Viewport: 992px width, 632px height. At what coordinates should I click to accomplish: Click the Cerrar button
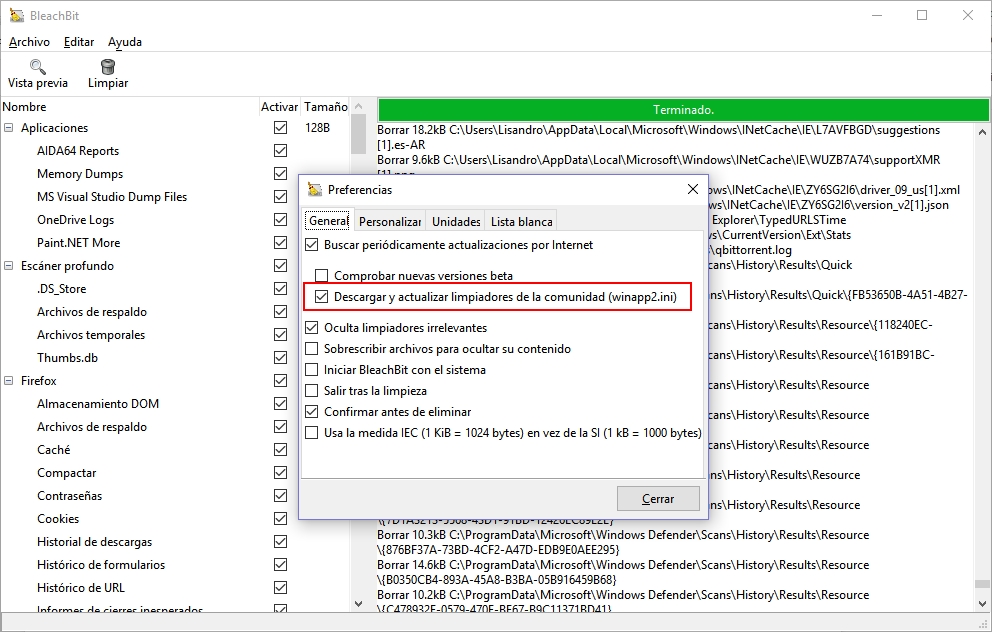(658, 499)
